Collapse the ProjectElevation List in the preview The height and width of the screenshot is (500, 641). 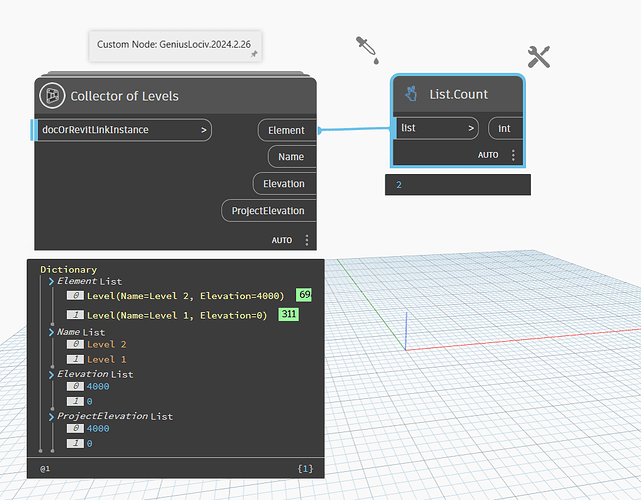[x=51, y=417]
